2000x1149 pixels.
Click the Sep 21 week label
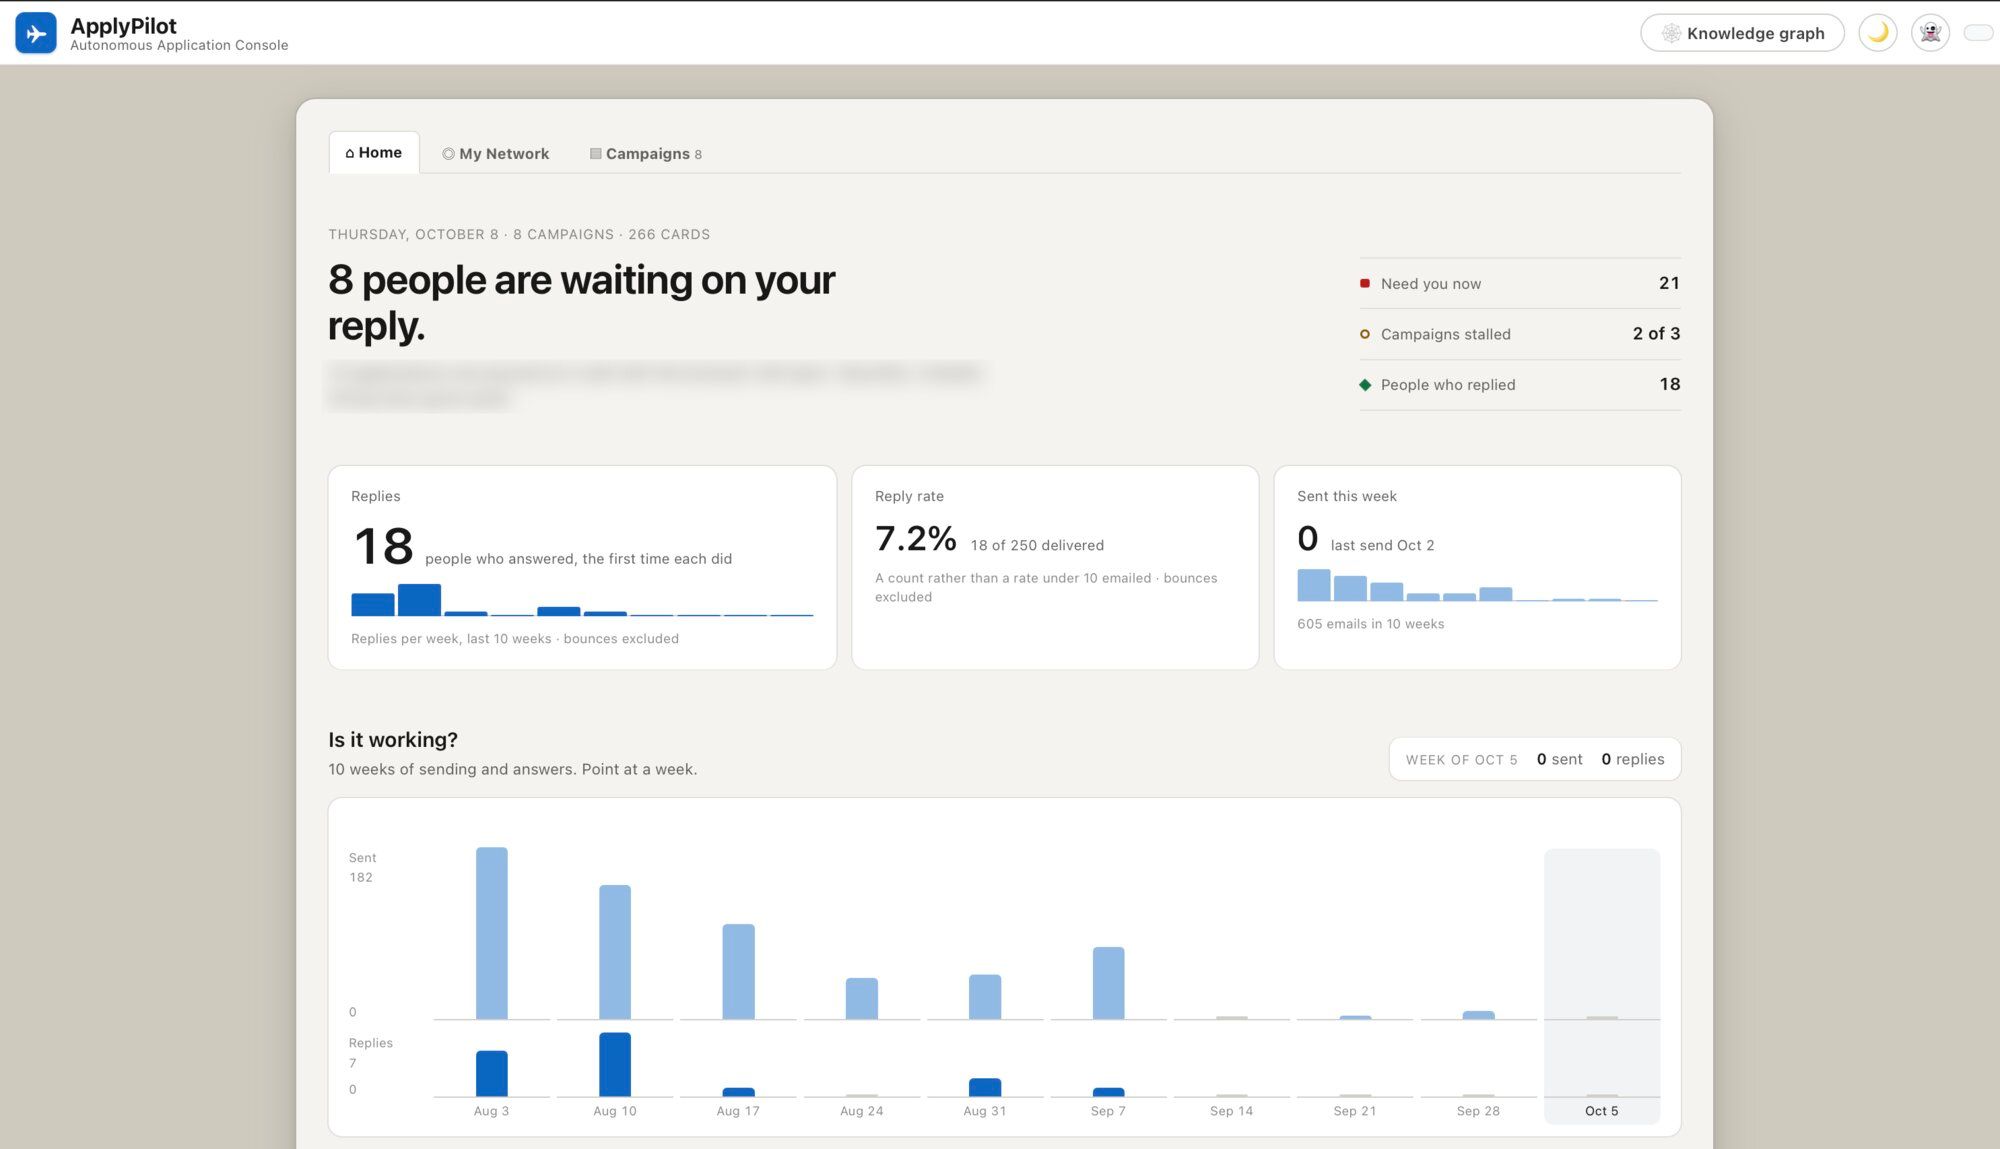click(x=1355, y=1111)
